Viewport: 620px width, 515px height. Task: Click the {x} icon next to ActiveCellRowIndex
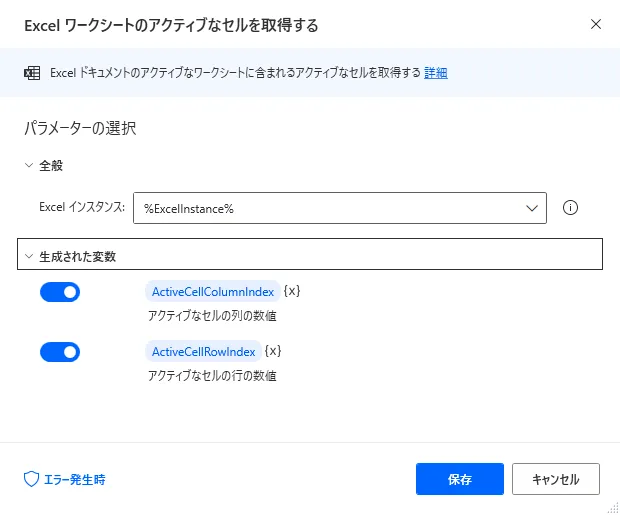click(273, 351)
